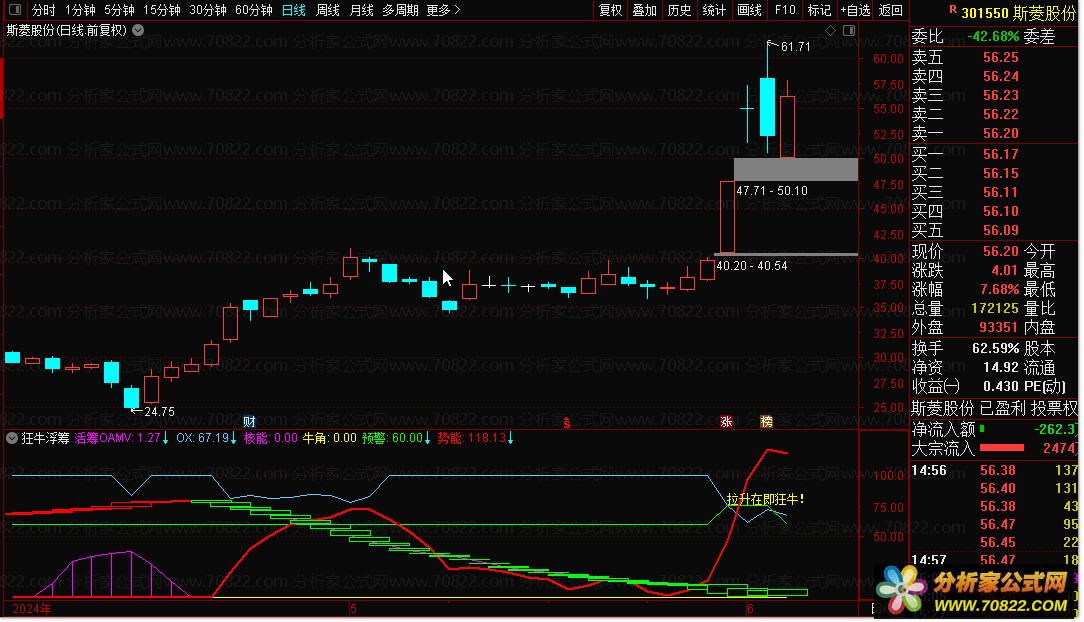
Task: Select the 日线 daily chart tab
Action: coord(294,10)
